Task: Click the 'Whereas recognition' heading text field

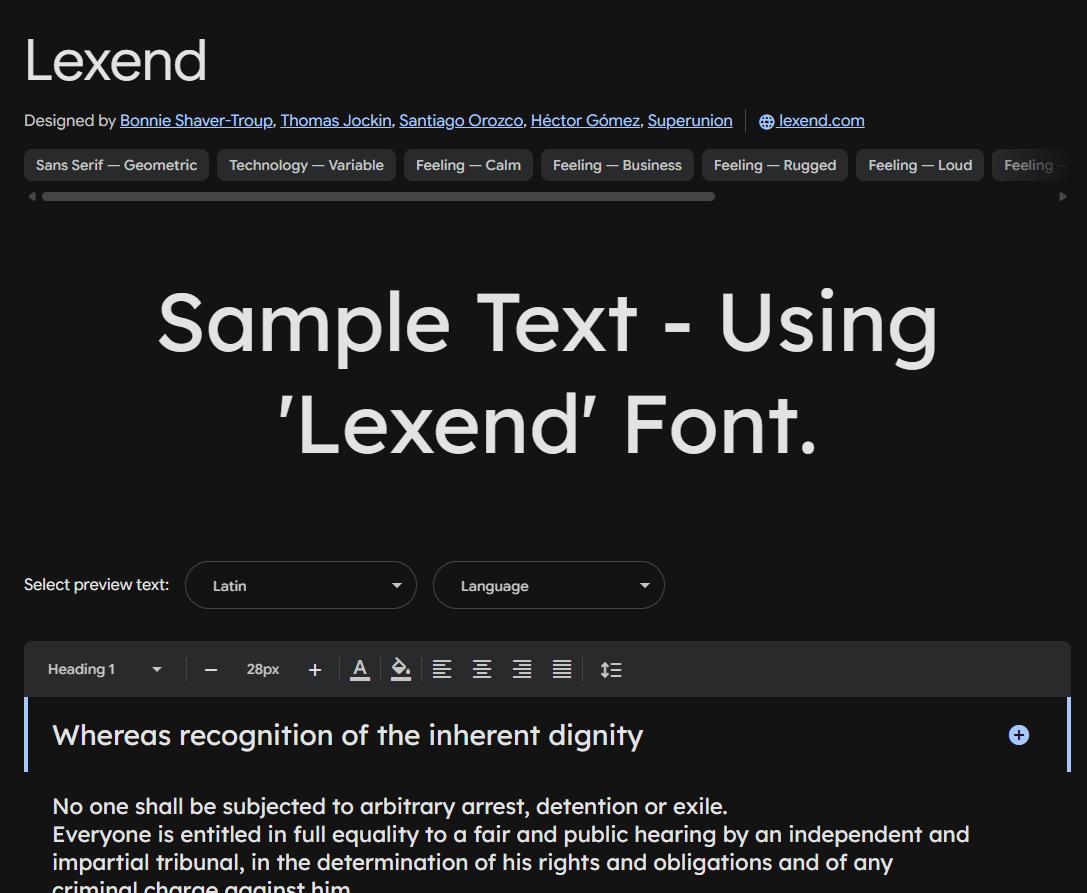Action: [548, 735]
